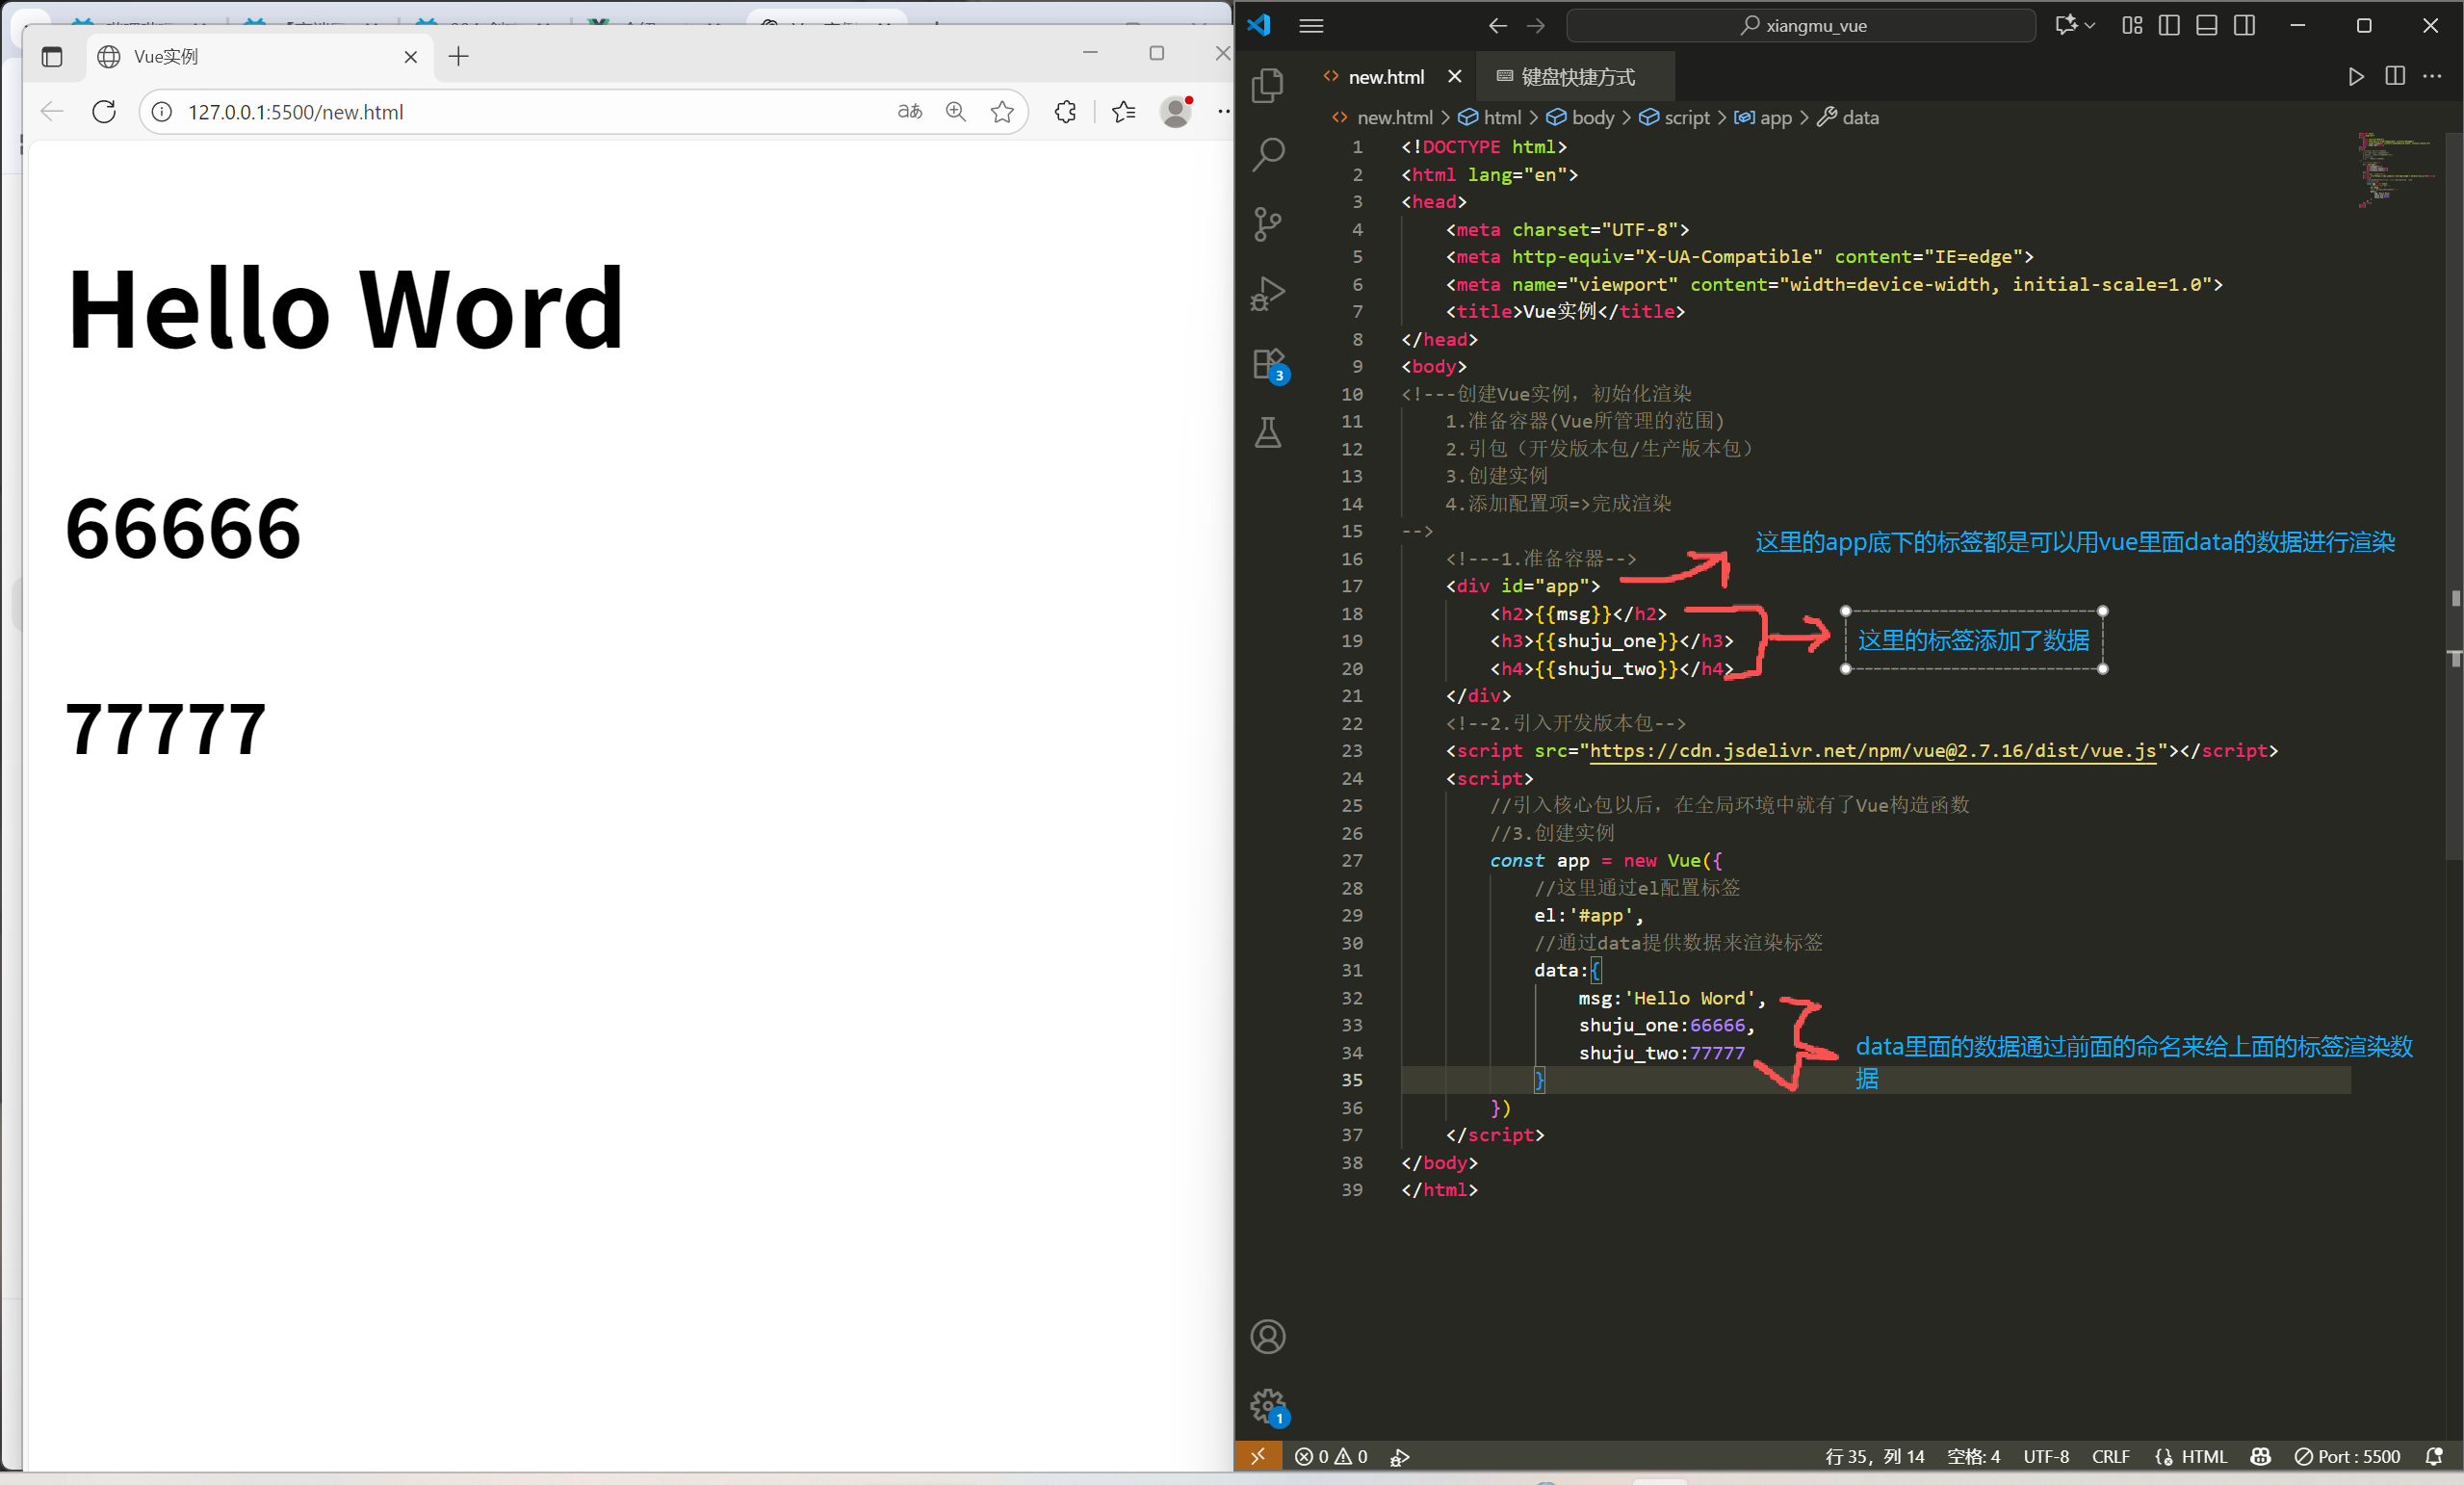Image resolution: width=2464 pixels, height=1485 pixels.
Task: Select the body item in breadcrumb
Action: [1592, 118]
